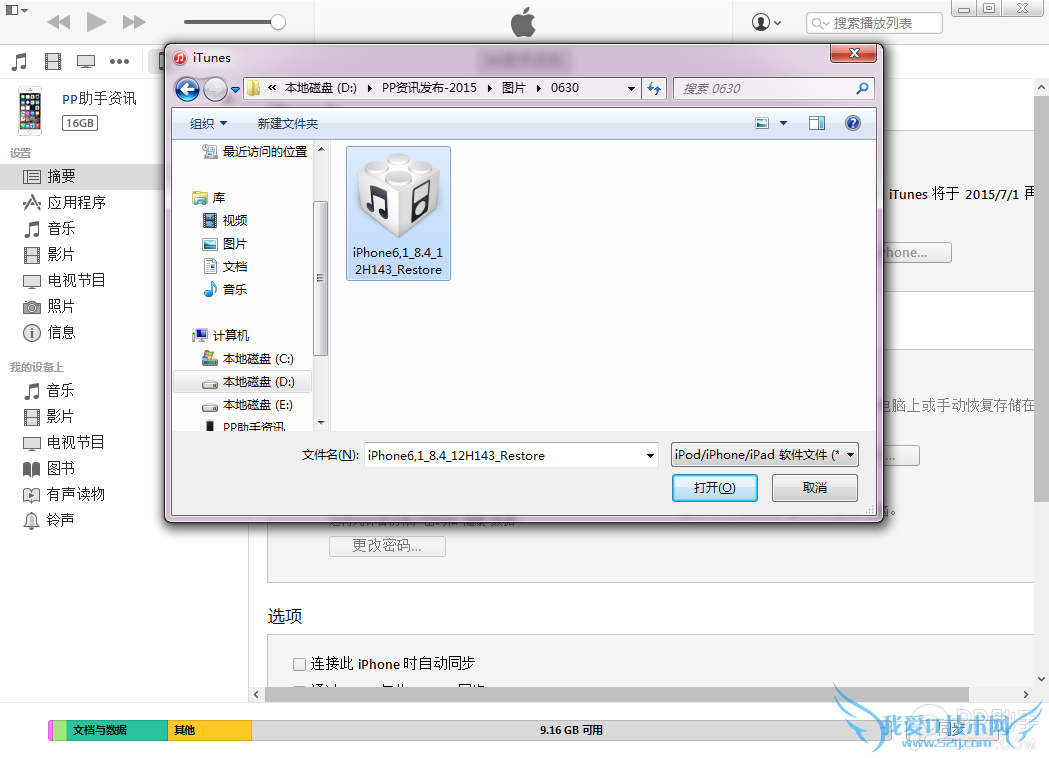The width and height of the screenshot is (1049, 758).
Task: Click 新建文件夹 button
Action: pyautogui.click(x=288, y=124)
